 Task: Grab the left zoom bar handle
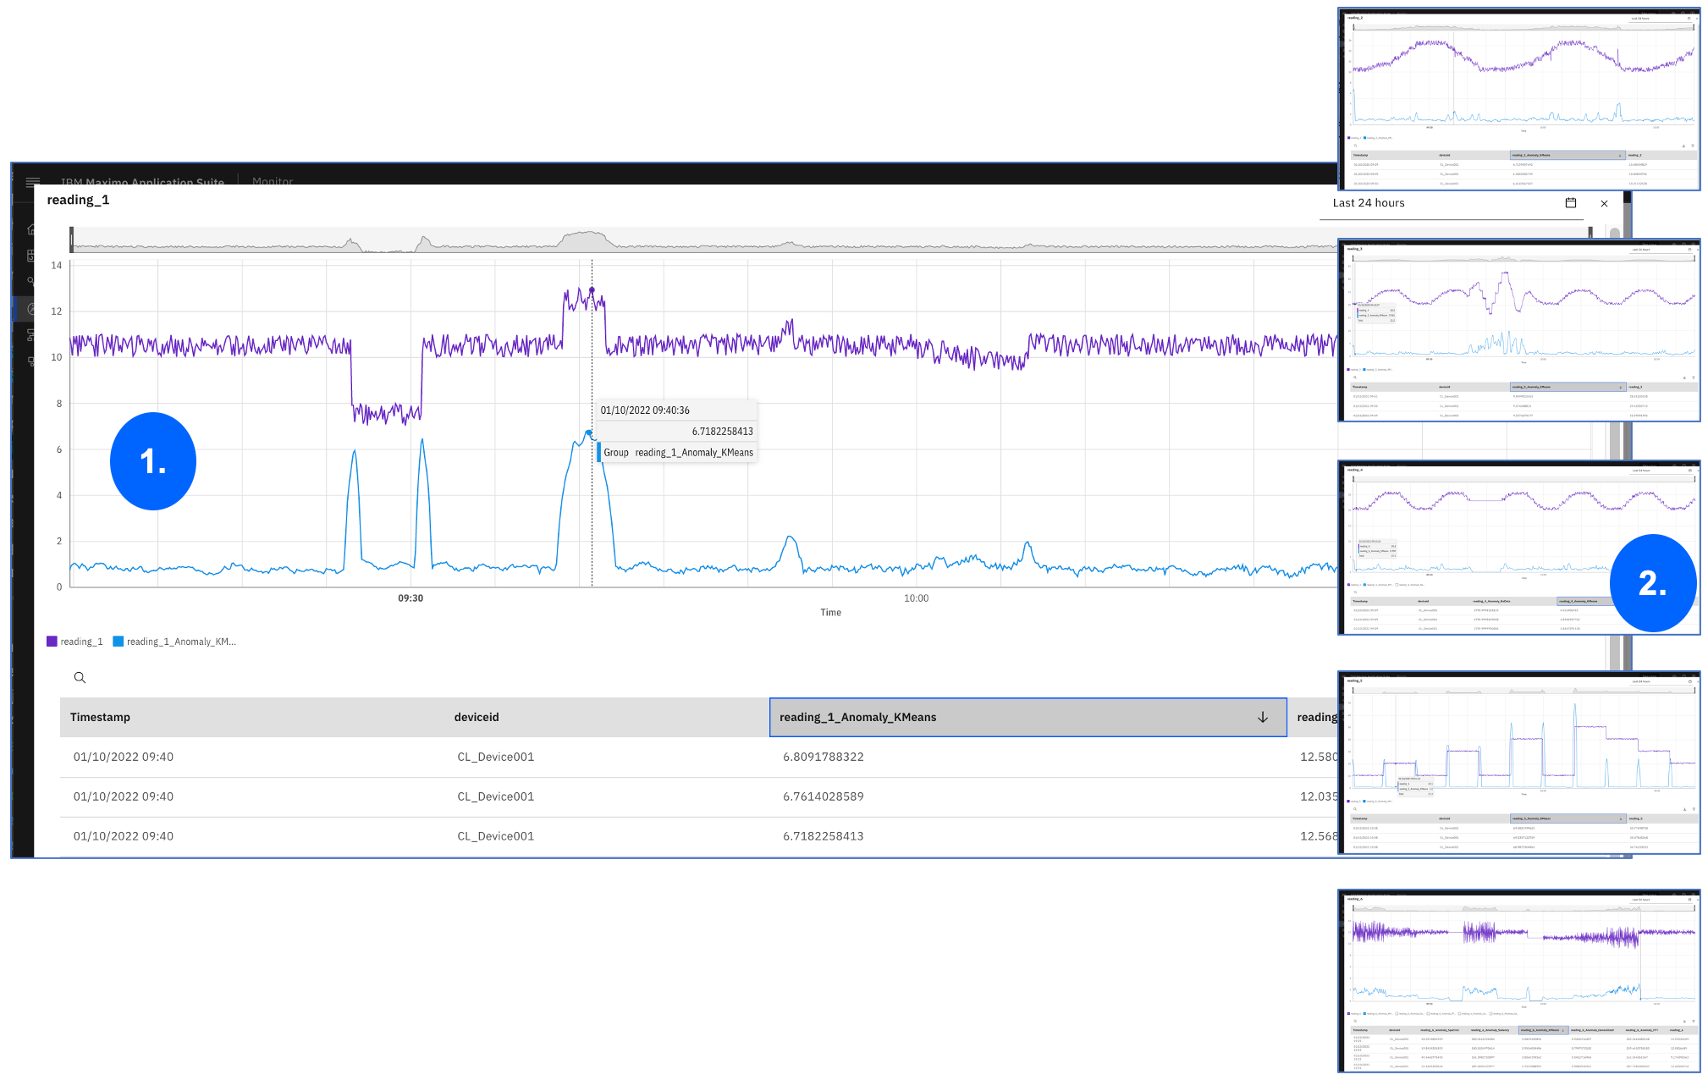71,240
